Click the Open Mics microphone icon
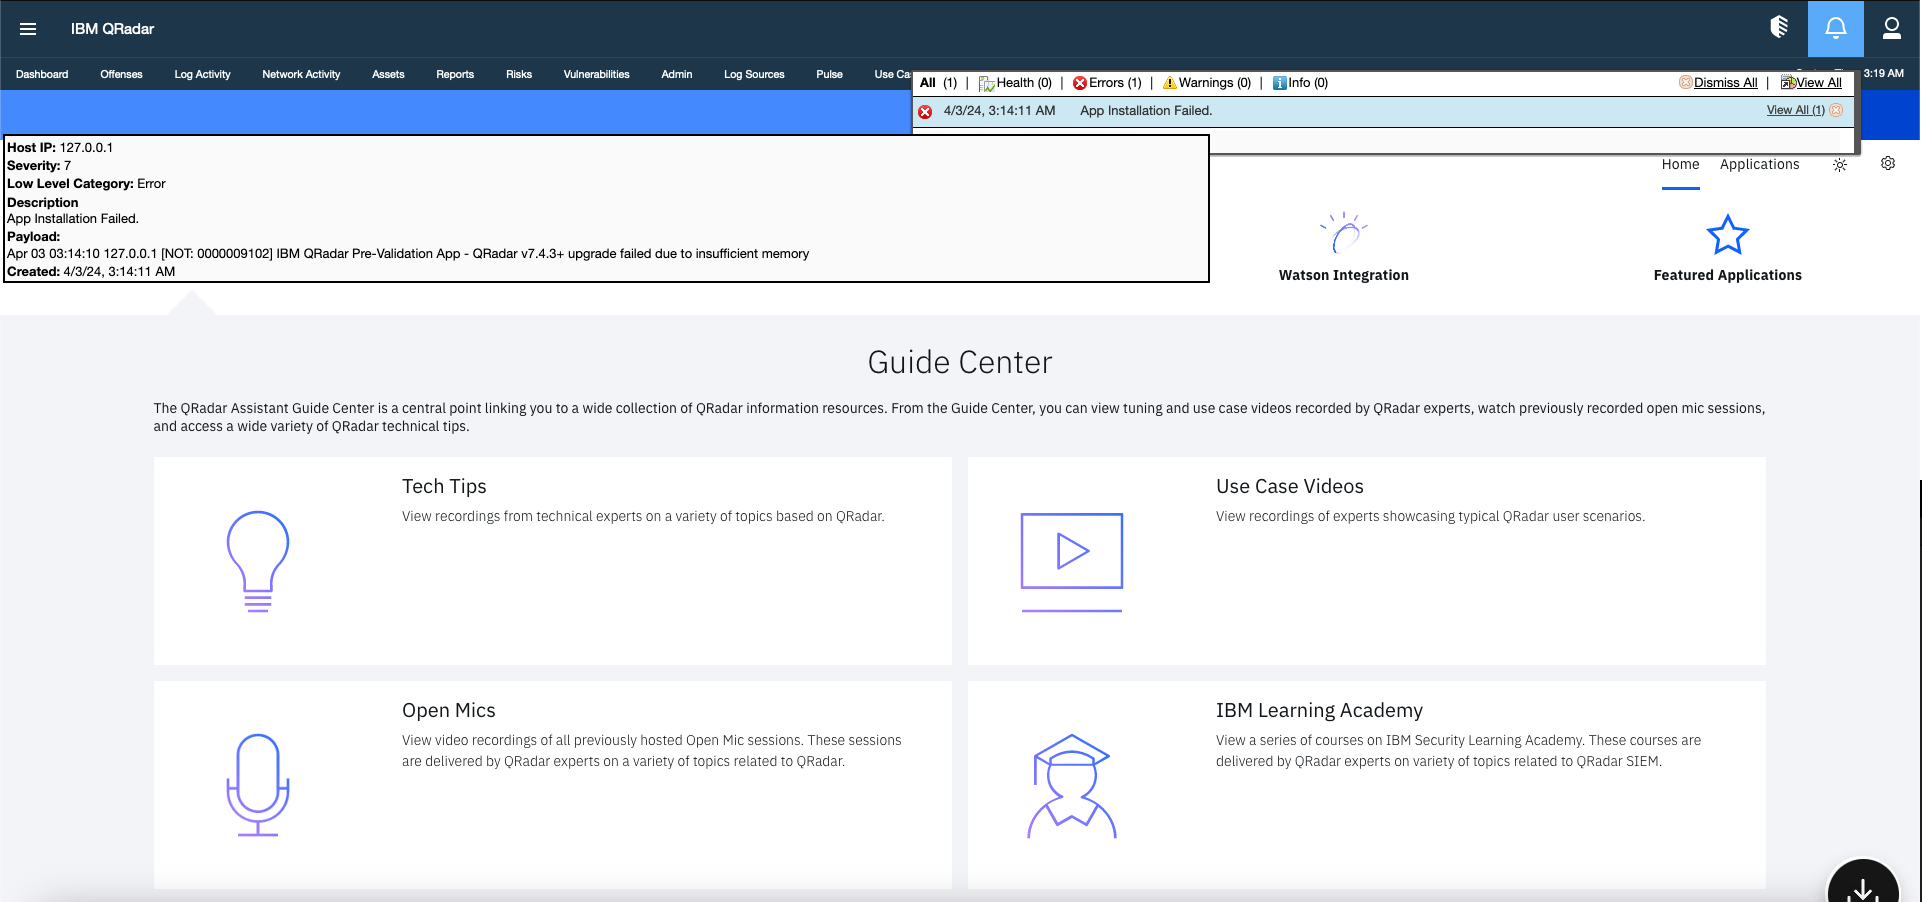 (258, 784)
